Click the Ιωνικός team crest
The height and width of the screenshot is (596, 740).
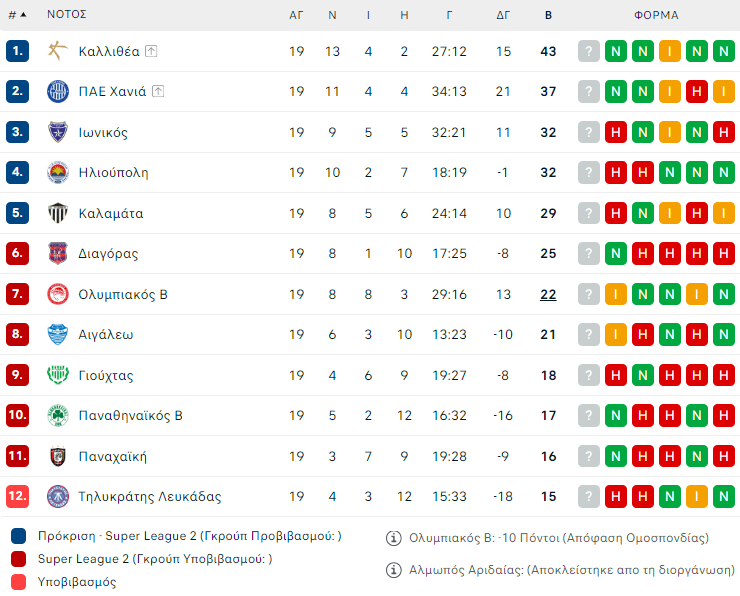click(58, 132)
